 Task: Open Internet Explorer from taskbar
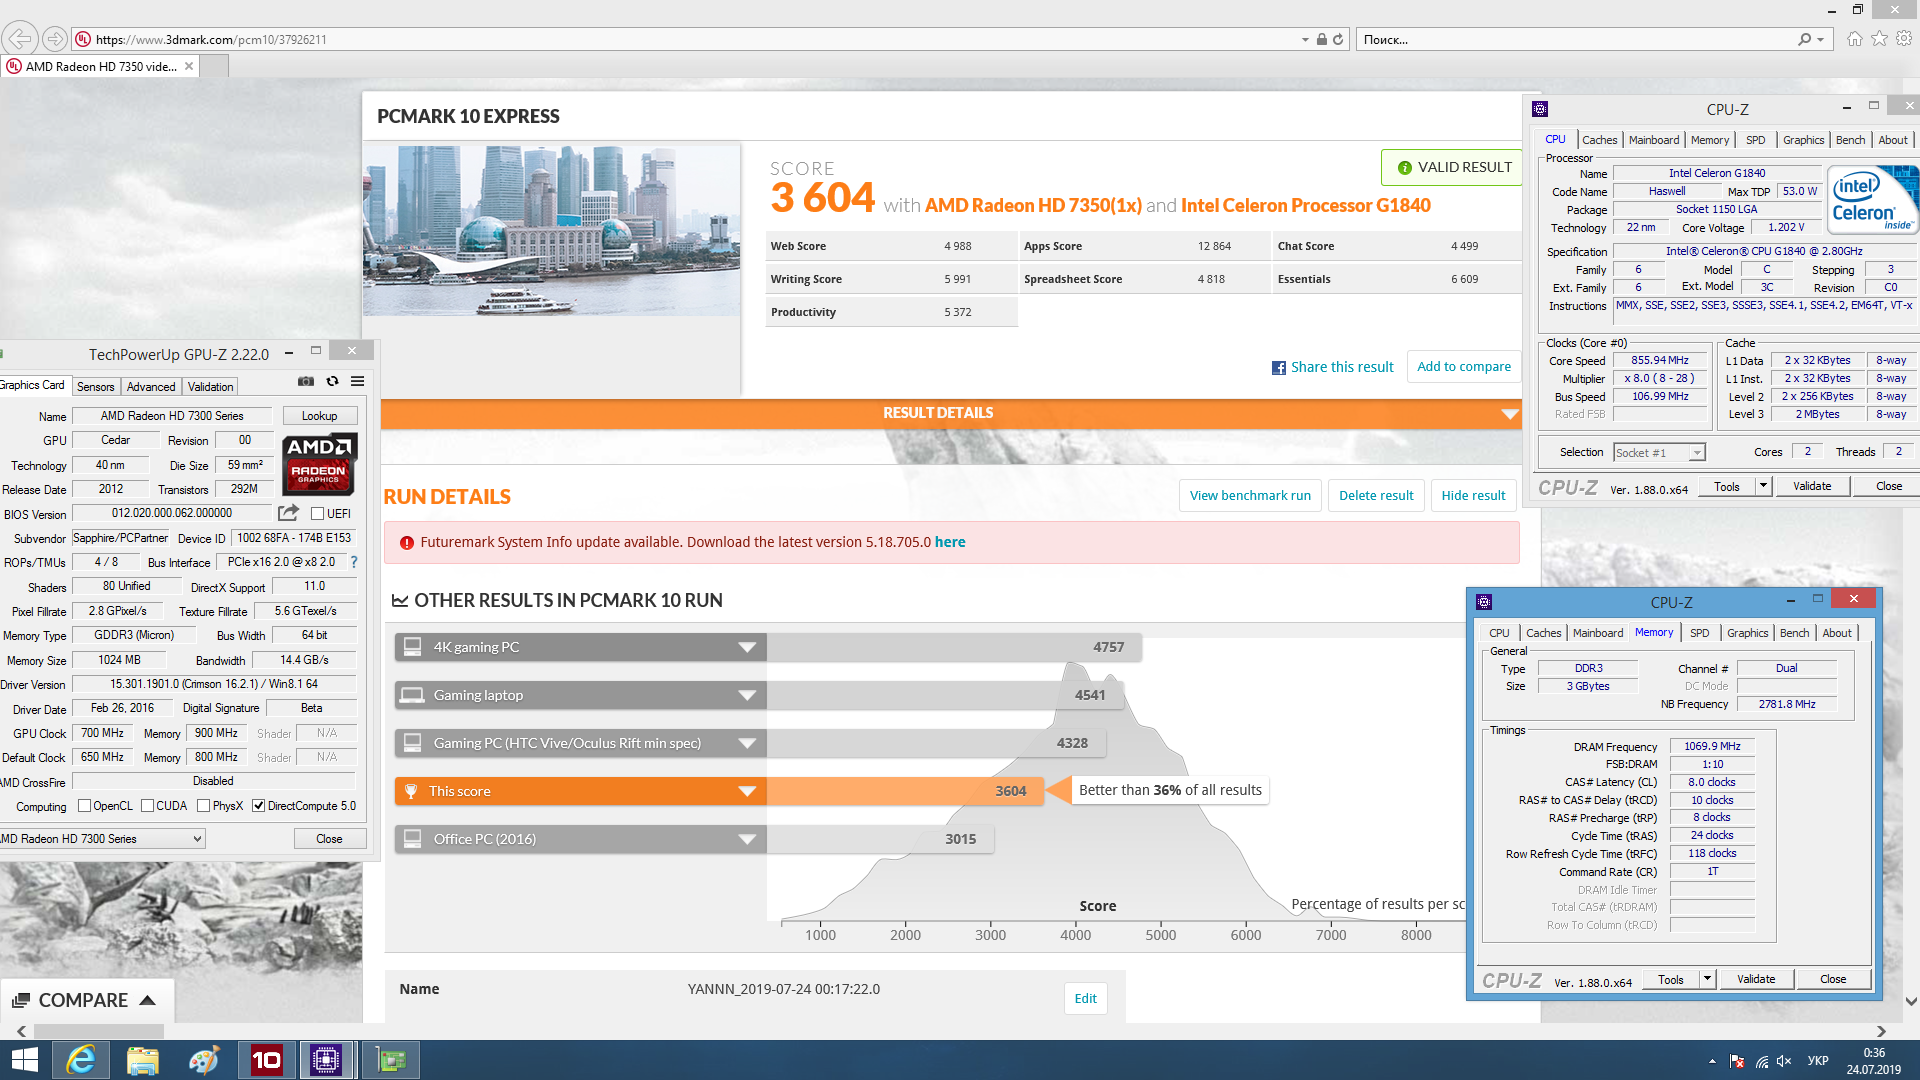coord(80,1060)
